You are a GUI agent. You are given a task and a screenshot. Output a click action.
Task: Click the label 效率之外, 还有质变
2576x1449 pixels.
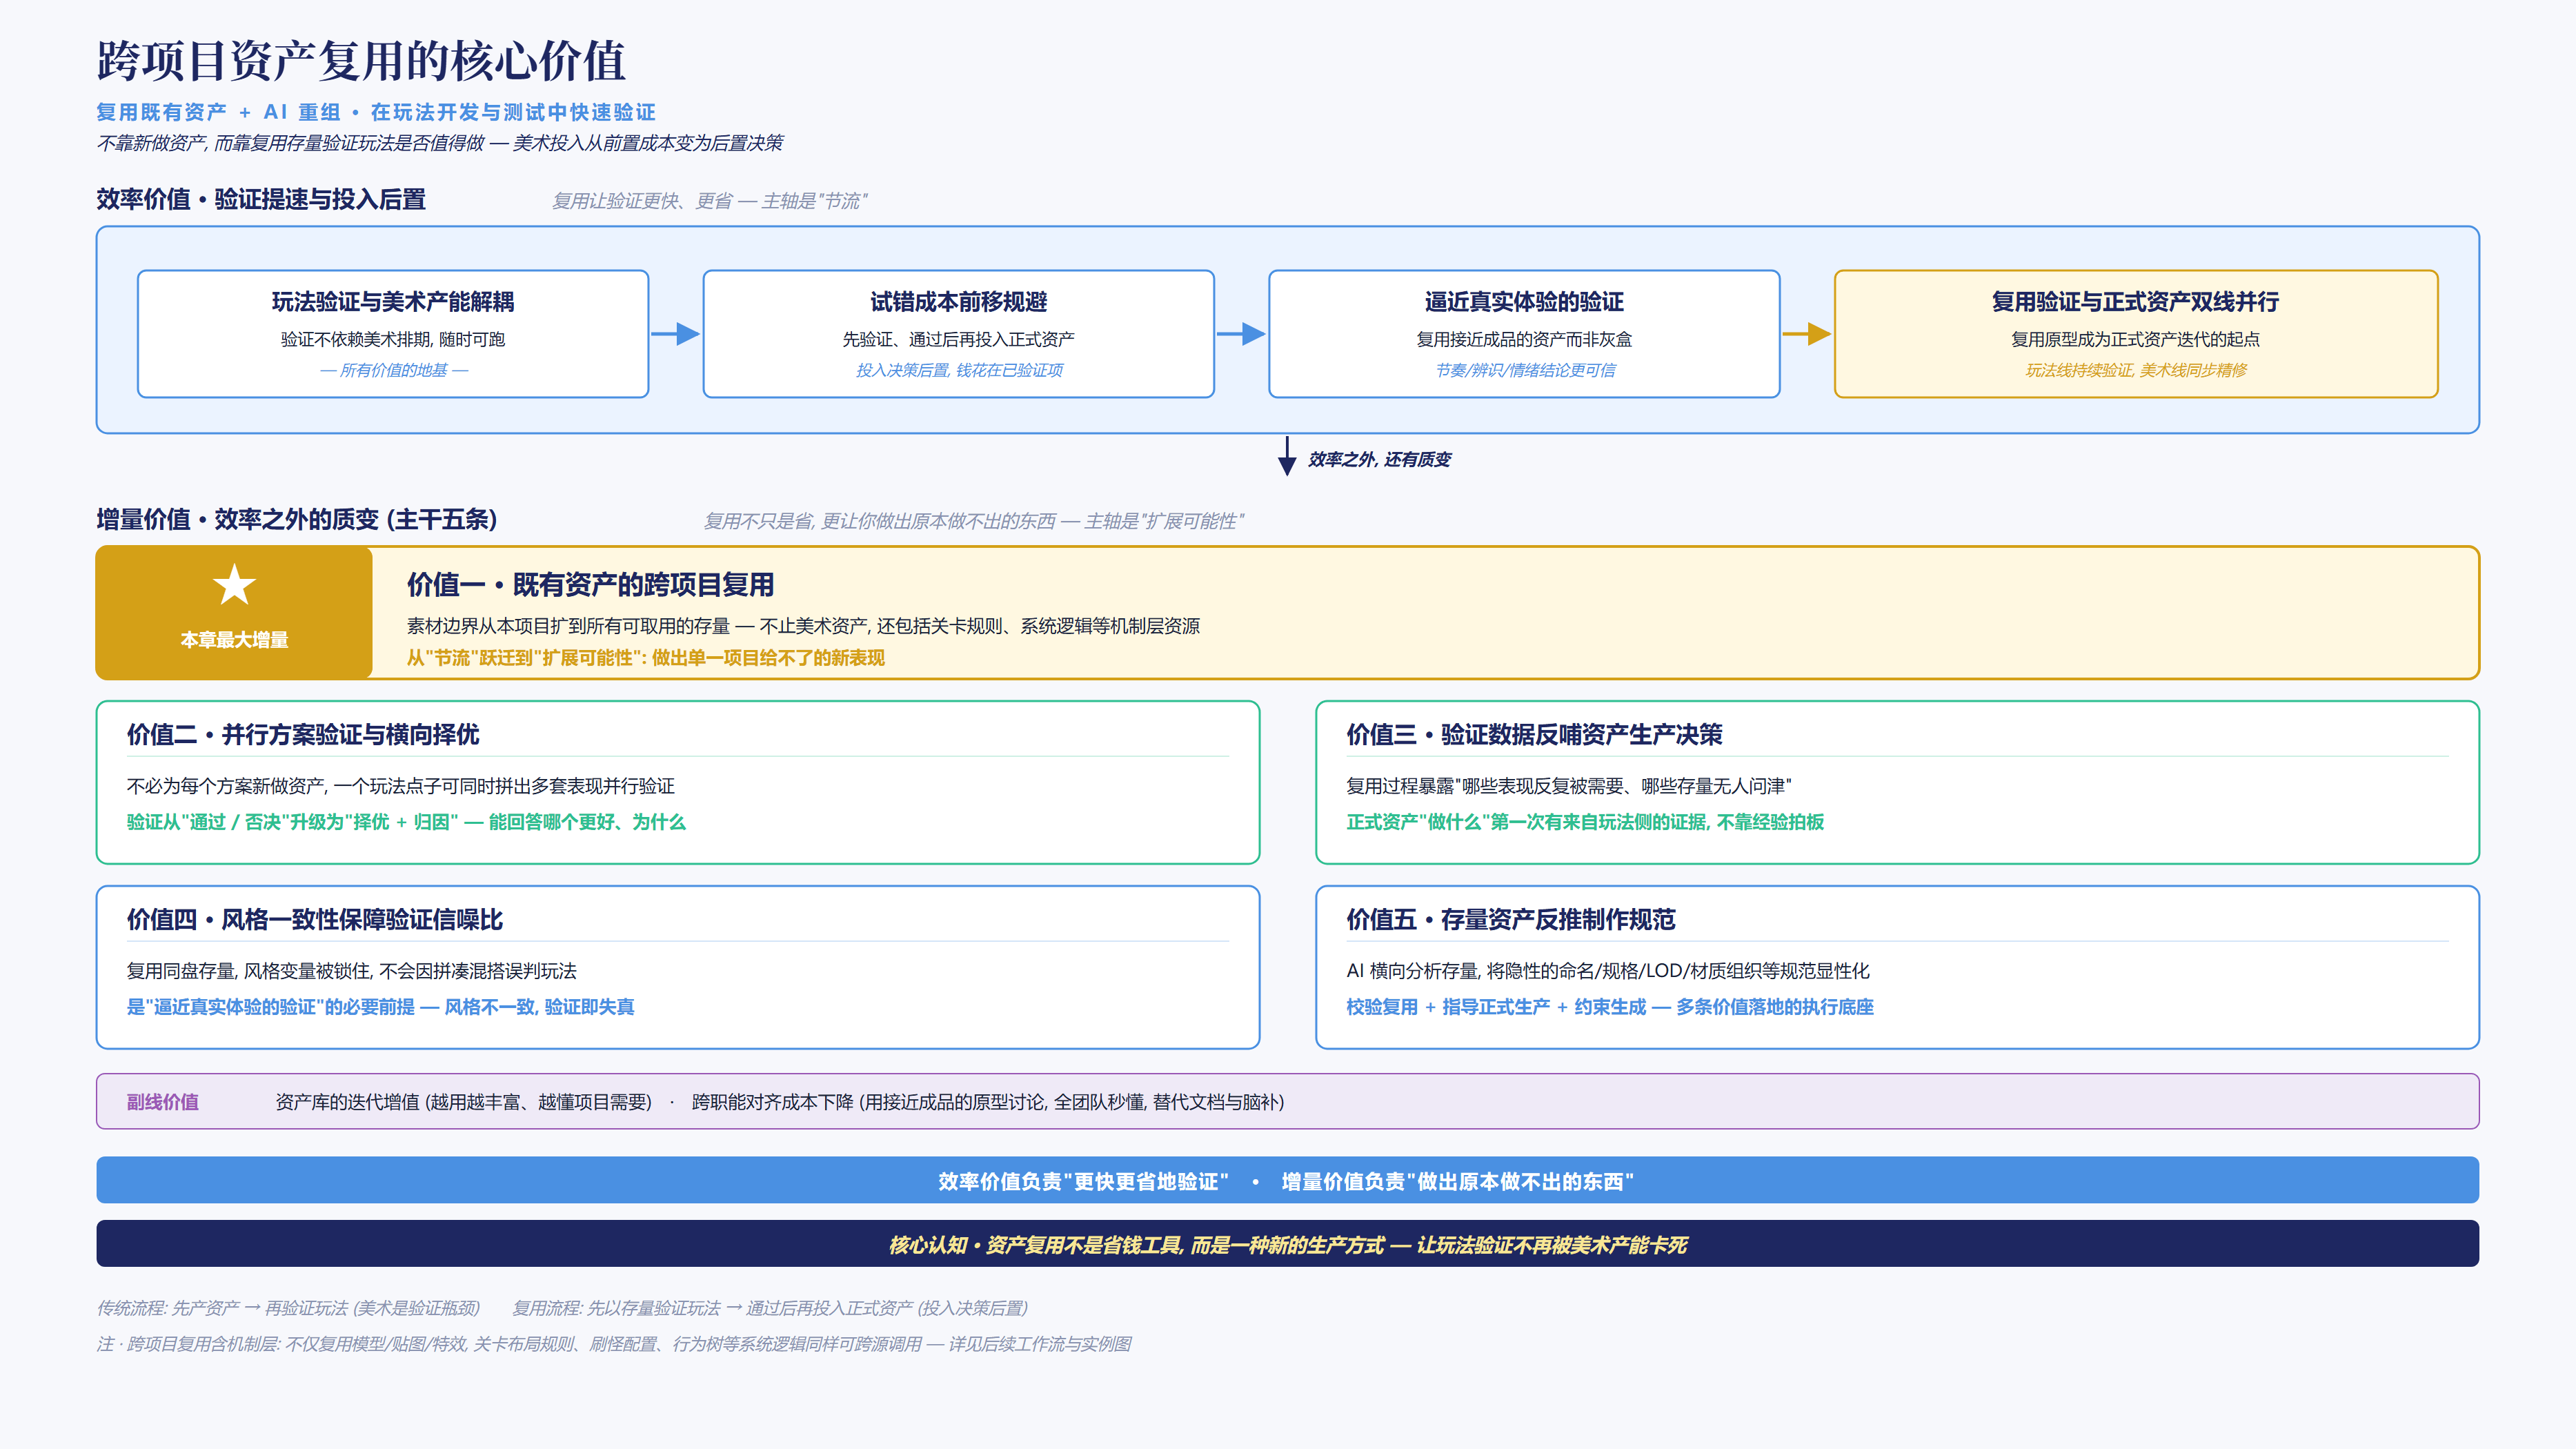click(x=1379, y=459)
